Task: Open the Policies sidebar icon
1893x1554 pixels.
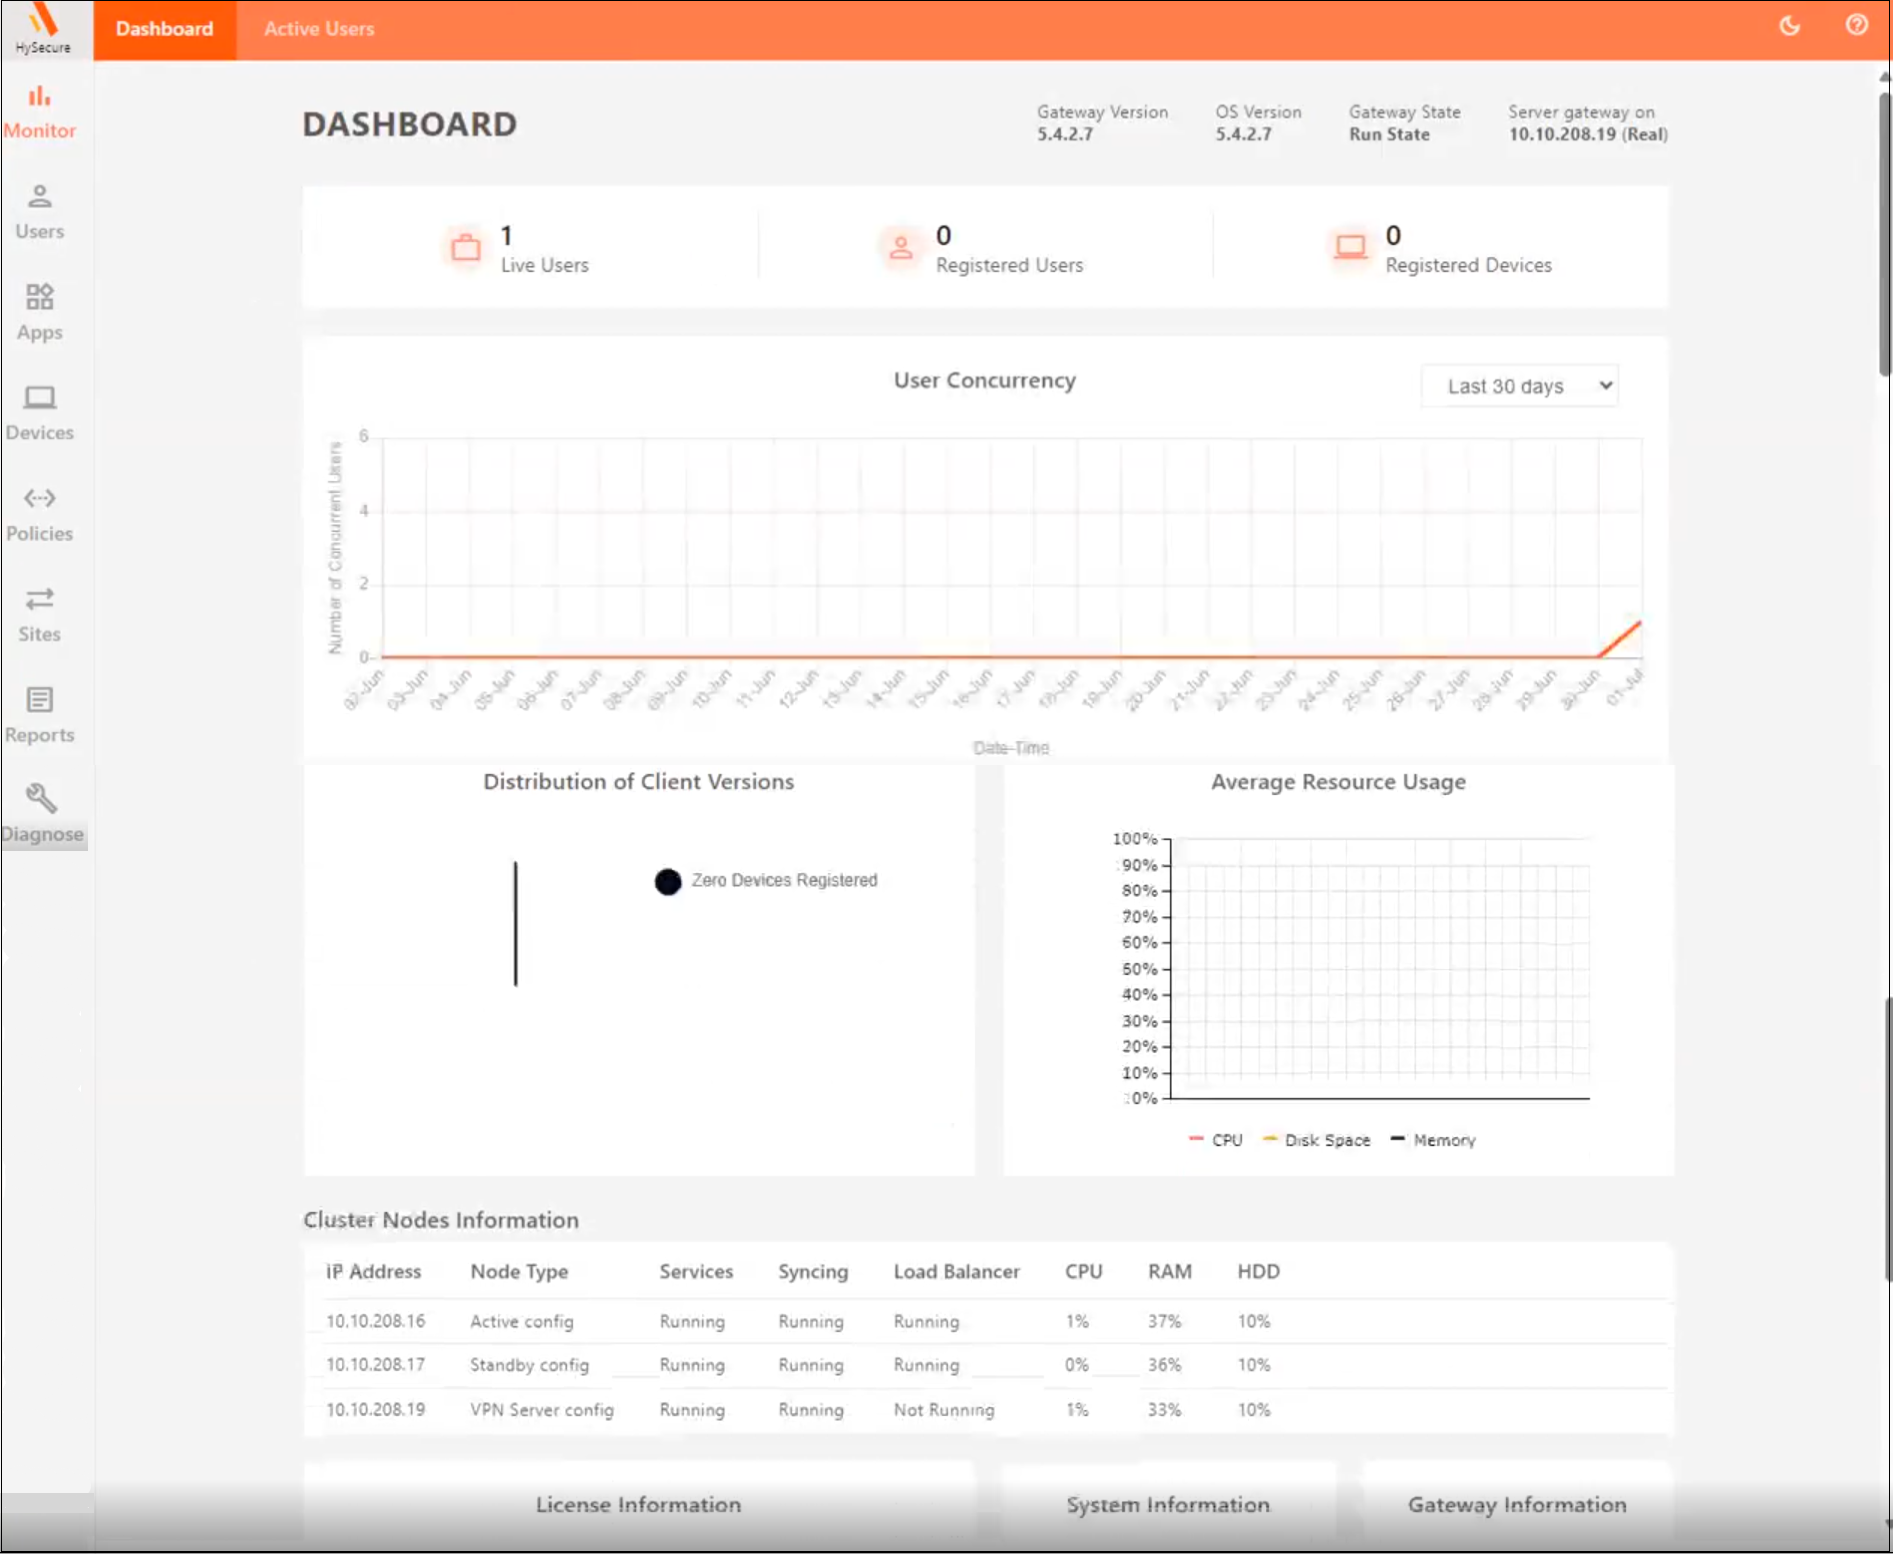Action: [x=39, y=498]
